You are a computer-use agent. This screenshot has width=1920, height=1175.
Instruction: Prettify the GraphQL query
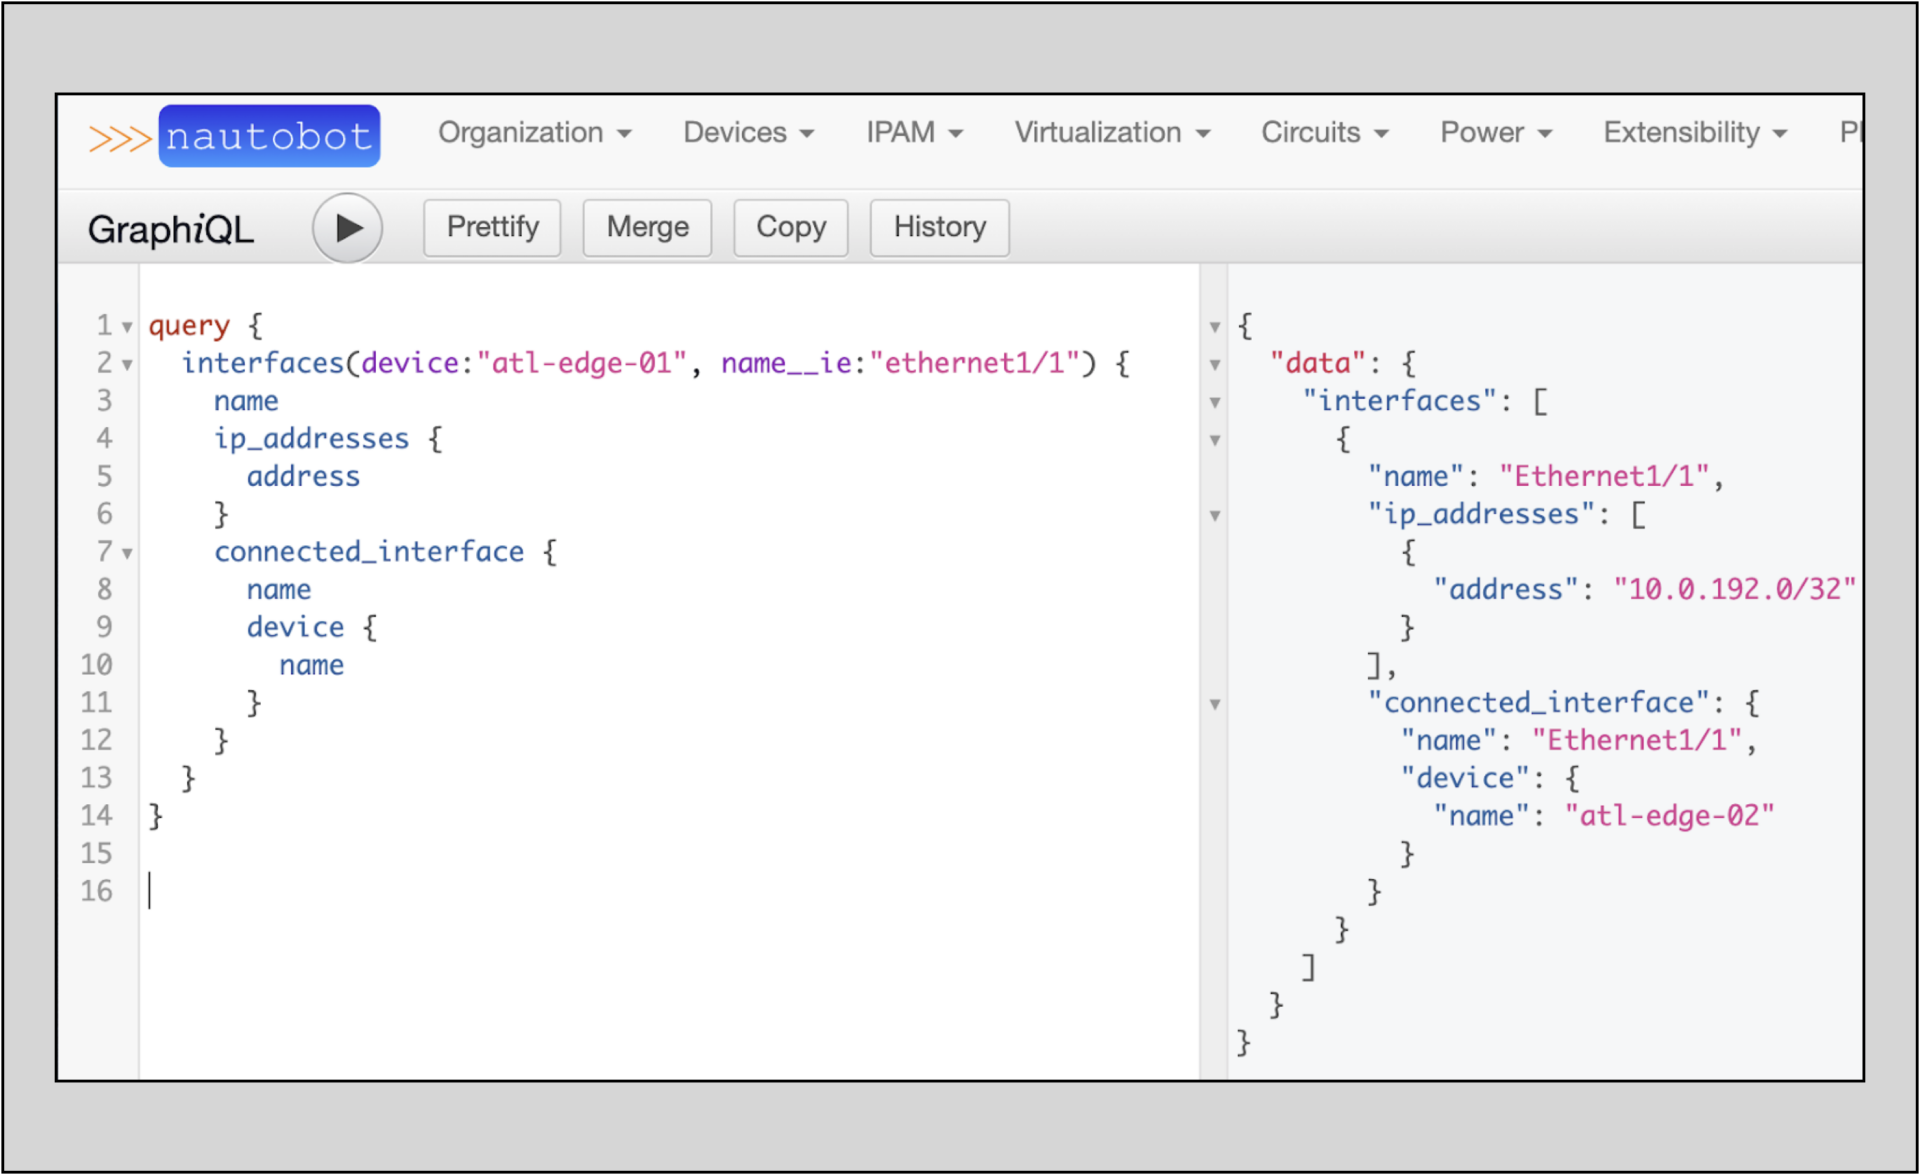click(491, 227)
